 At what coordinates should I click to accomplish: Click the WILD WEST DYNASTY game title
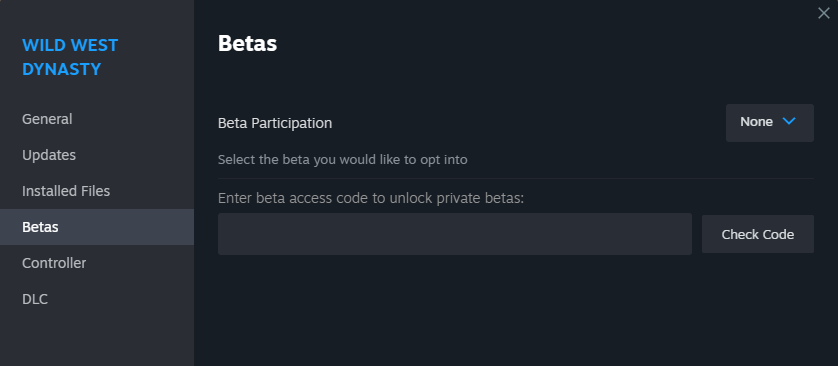(70, 57)
